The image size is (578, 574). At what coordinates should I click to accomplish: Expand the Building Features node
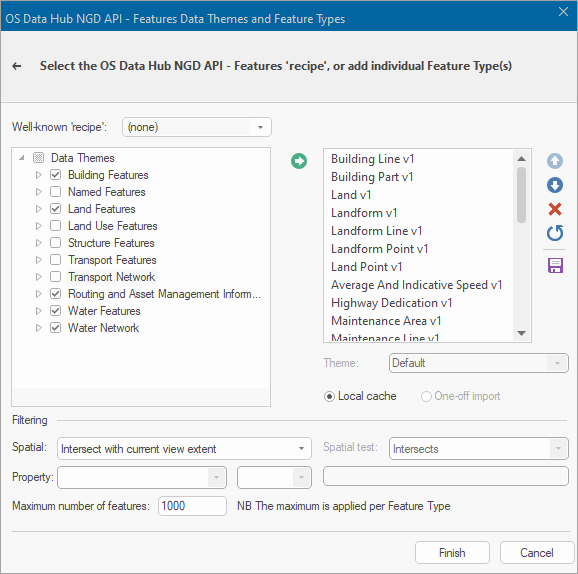pyautogui.click(x=38, y=175)
